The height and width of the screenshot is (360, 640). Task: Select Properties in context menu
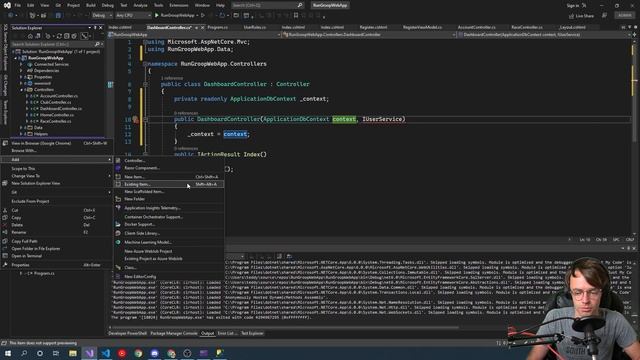click(x=56, y=265)
